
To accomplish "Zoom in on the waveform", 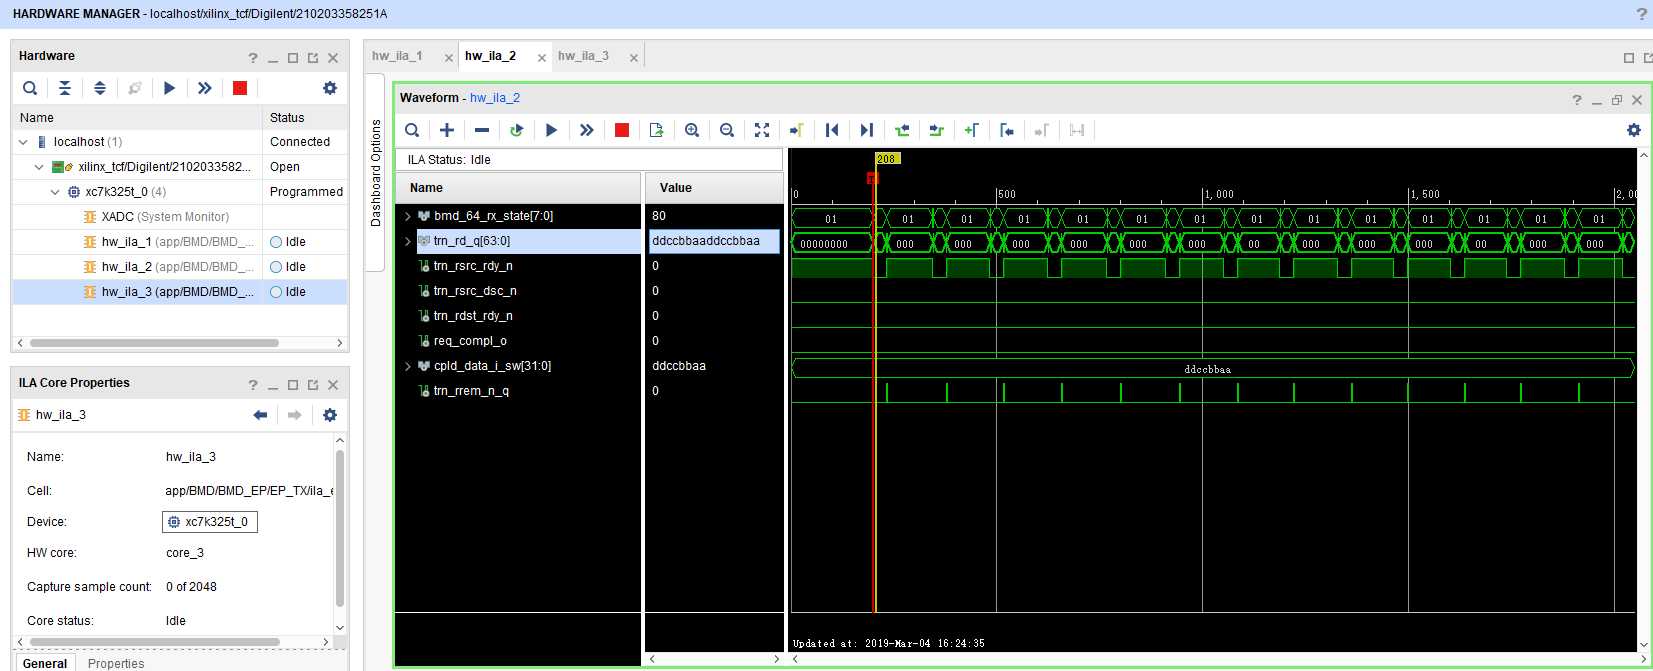I will [692, 130].
